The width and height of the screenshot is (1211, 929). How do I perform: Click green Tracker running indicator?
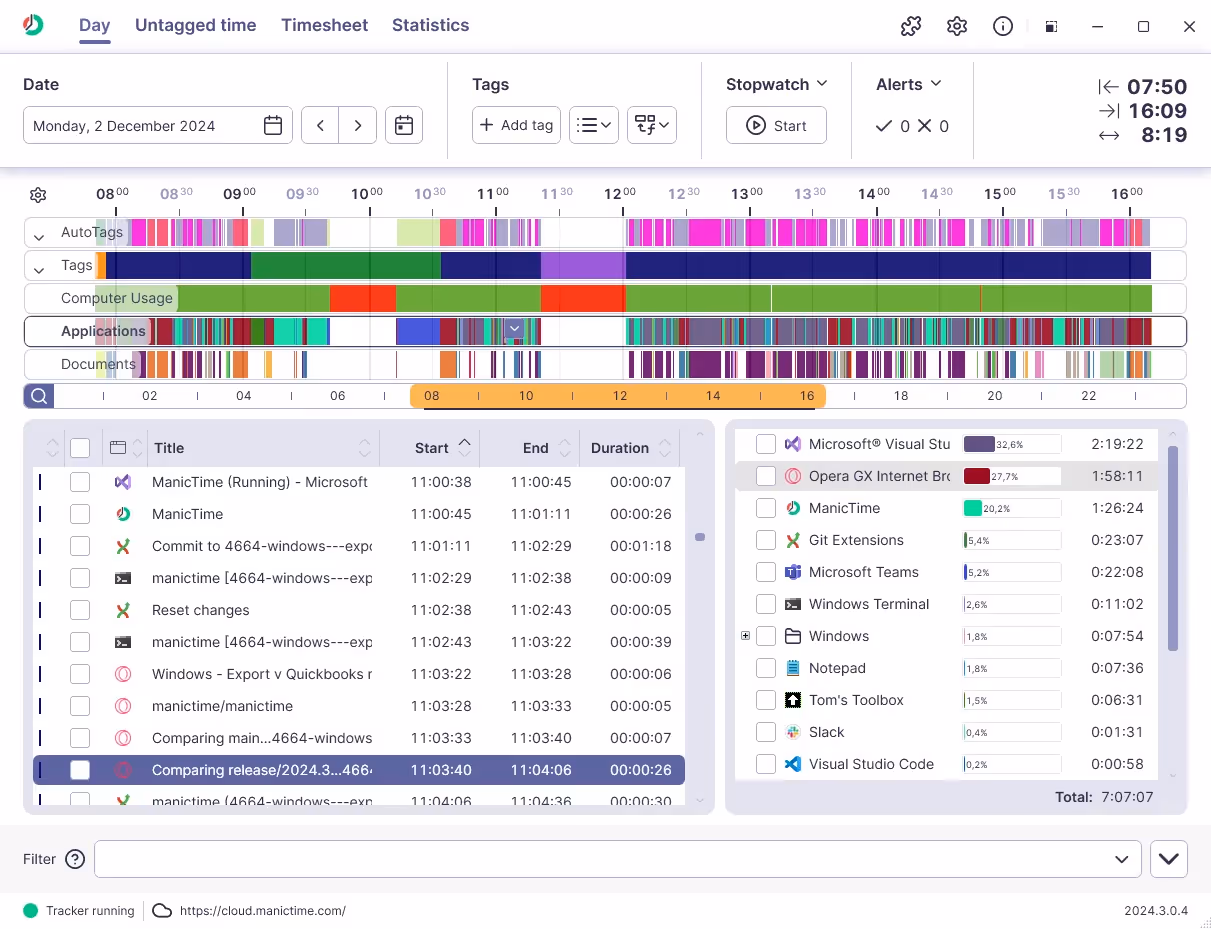(x=30, y=910)
